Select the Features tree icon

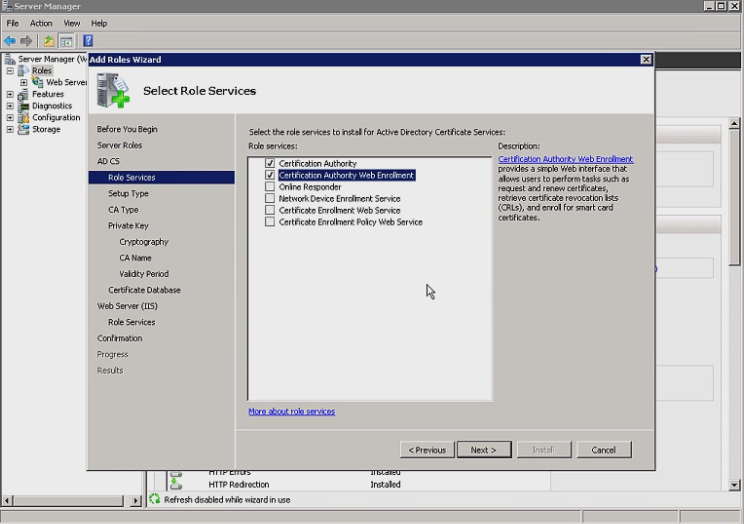point(23,94)
